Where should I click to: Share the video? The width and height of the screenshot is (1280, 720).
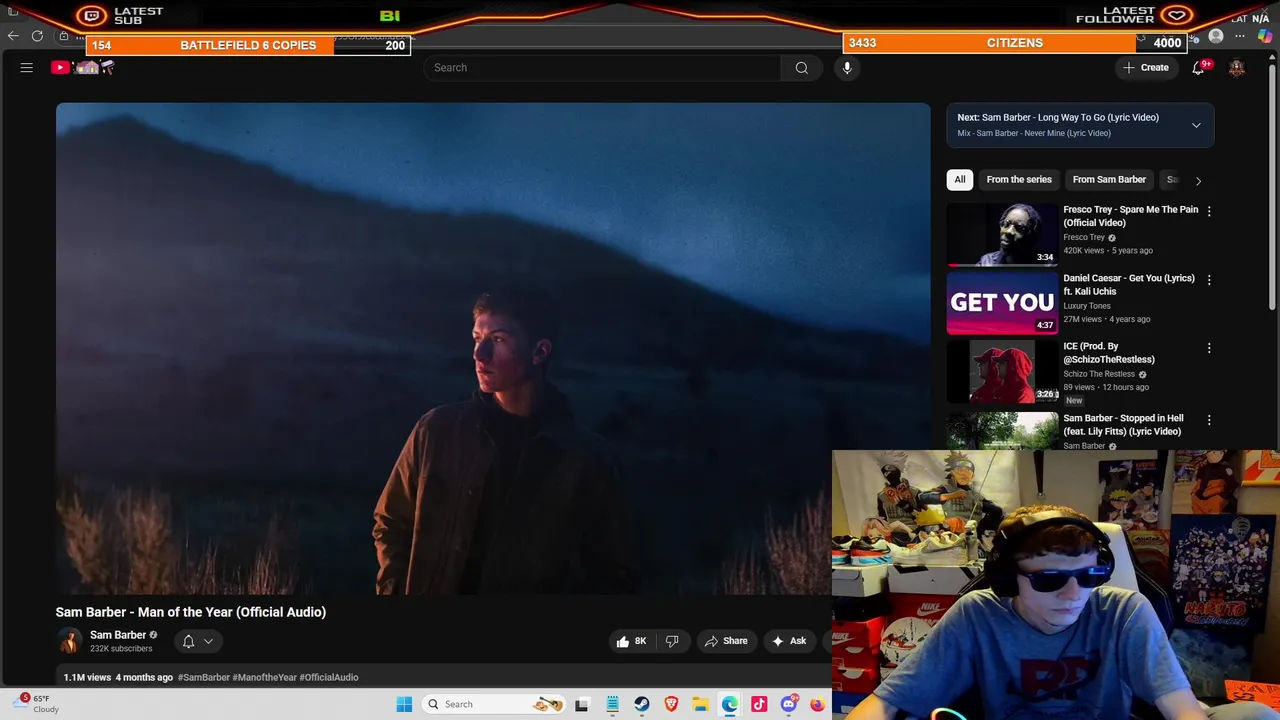726,641
